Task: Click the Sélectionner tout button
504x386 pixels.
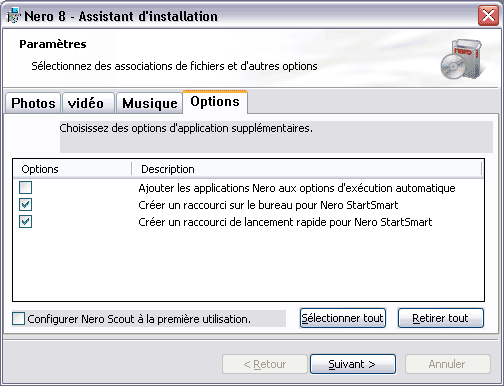Action: (343, 318)
